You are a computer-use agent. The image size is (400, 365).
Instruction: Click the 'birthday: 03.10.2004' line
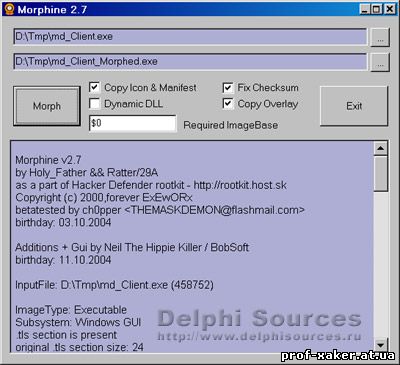coord(63,222)
